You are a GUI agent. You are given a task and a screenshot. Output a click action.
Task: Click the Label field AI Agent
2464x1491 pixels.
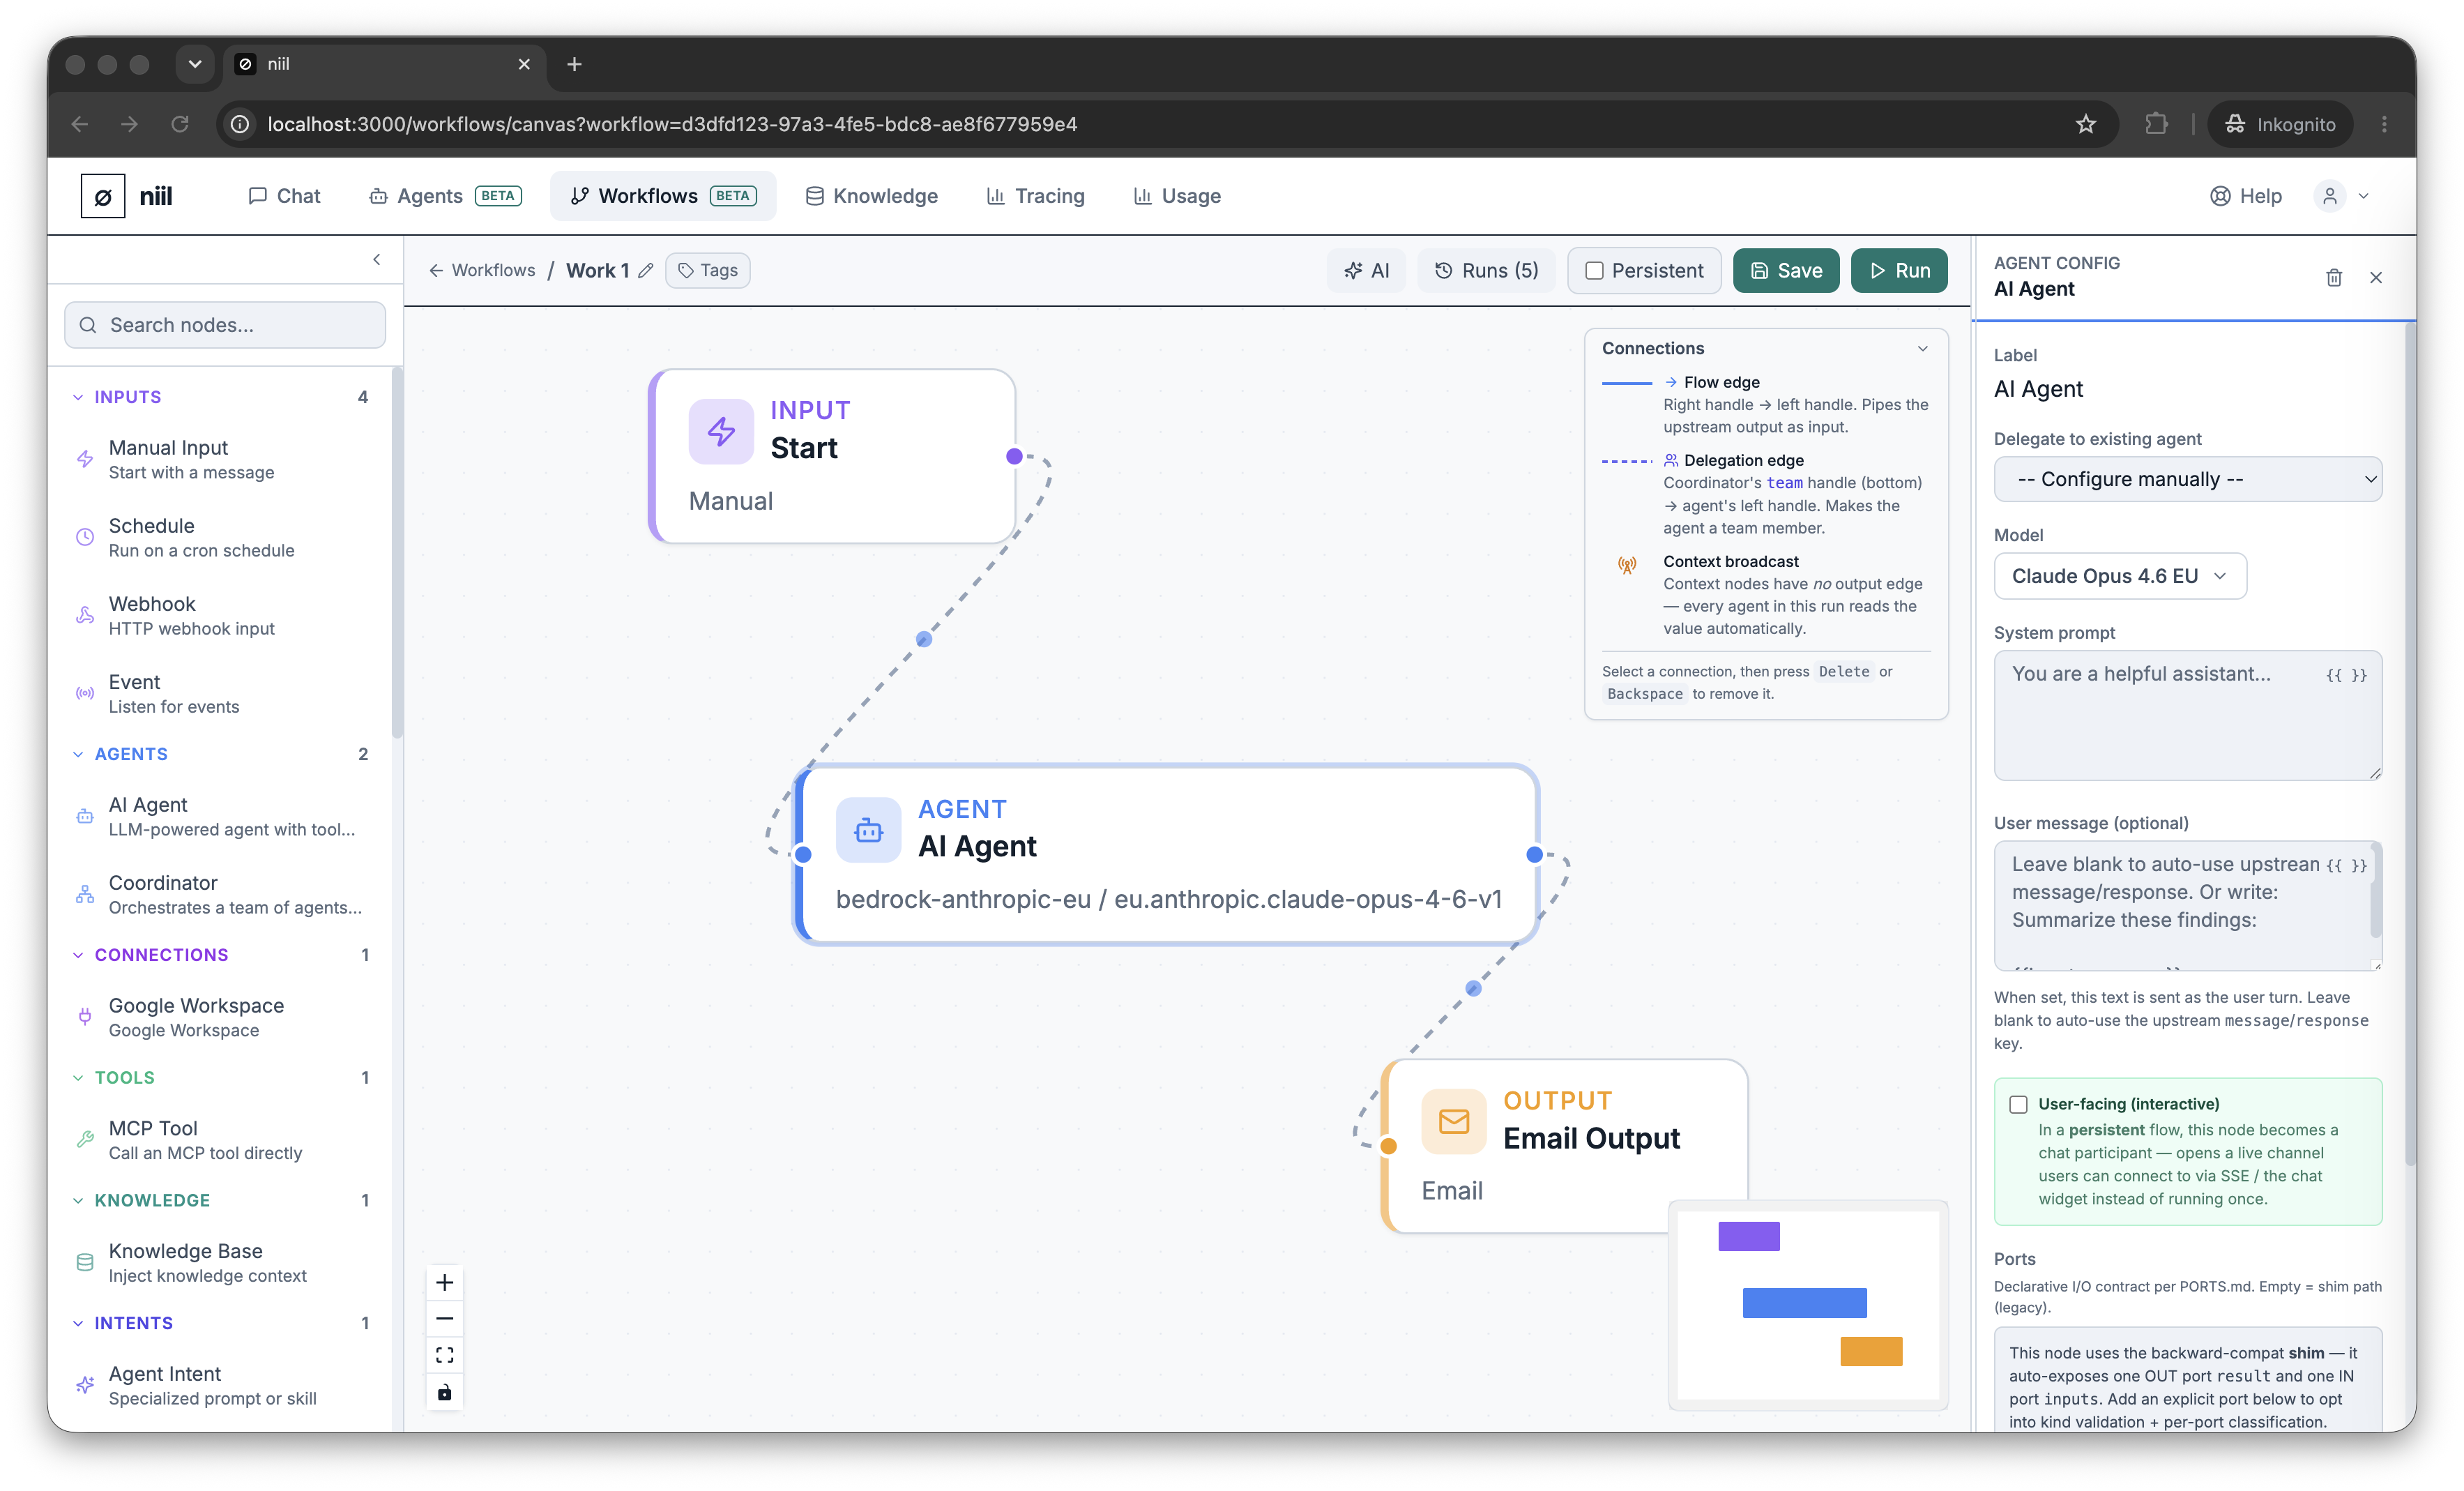point(2187,389)
